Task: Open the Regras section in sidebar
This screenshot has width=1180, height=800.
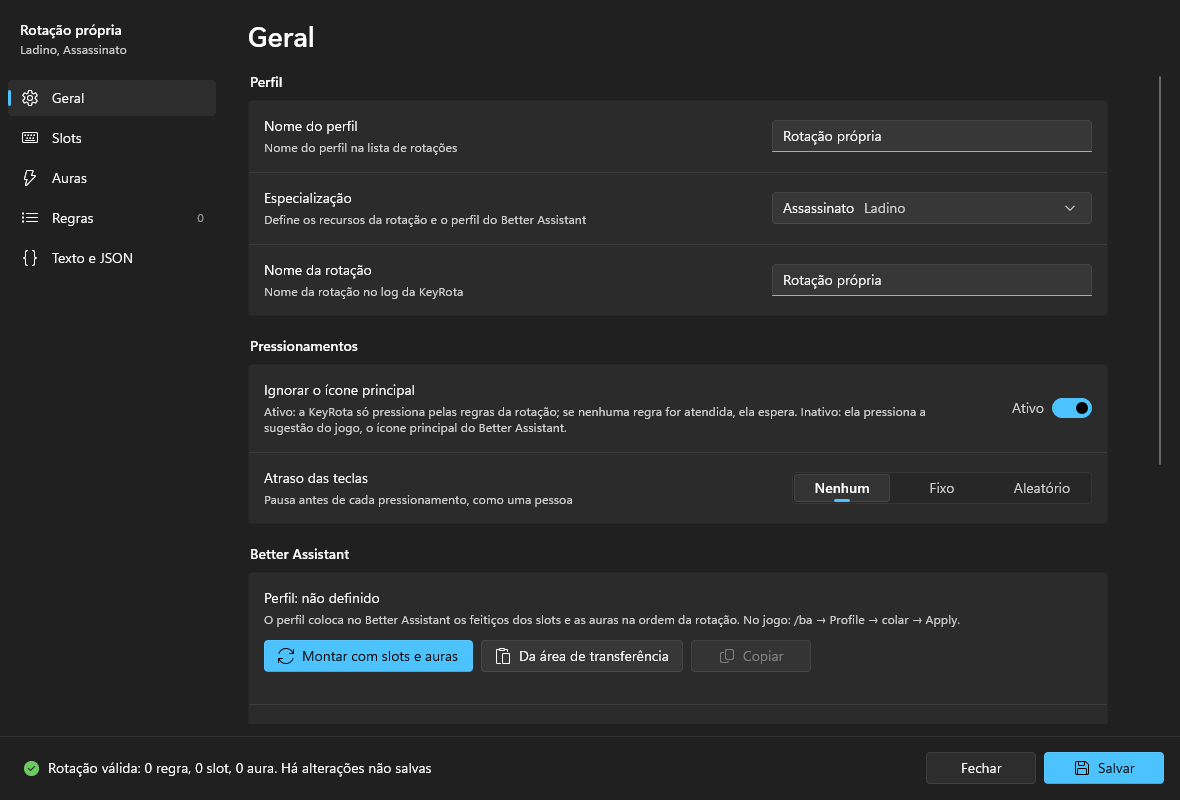Action: point(112,218)
